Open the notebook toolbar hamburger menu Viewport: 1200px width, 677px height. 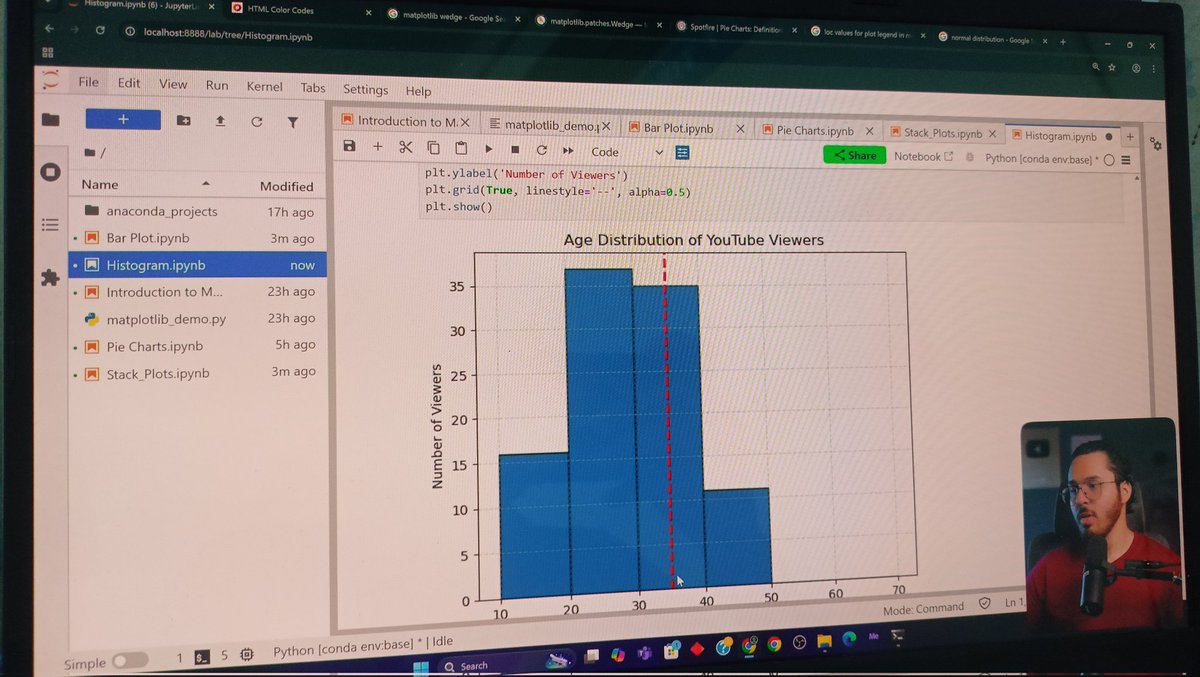click(x=1126, y=160)
